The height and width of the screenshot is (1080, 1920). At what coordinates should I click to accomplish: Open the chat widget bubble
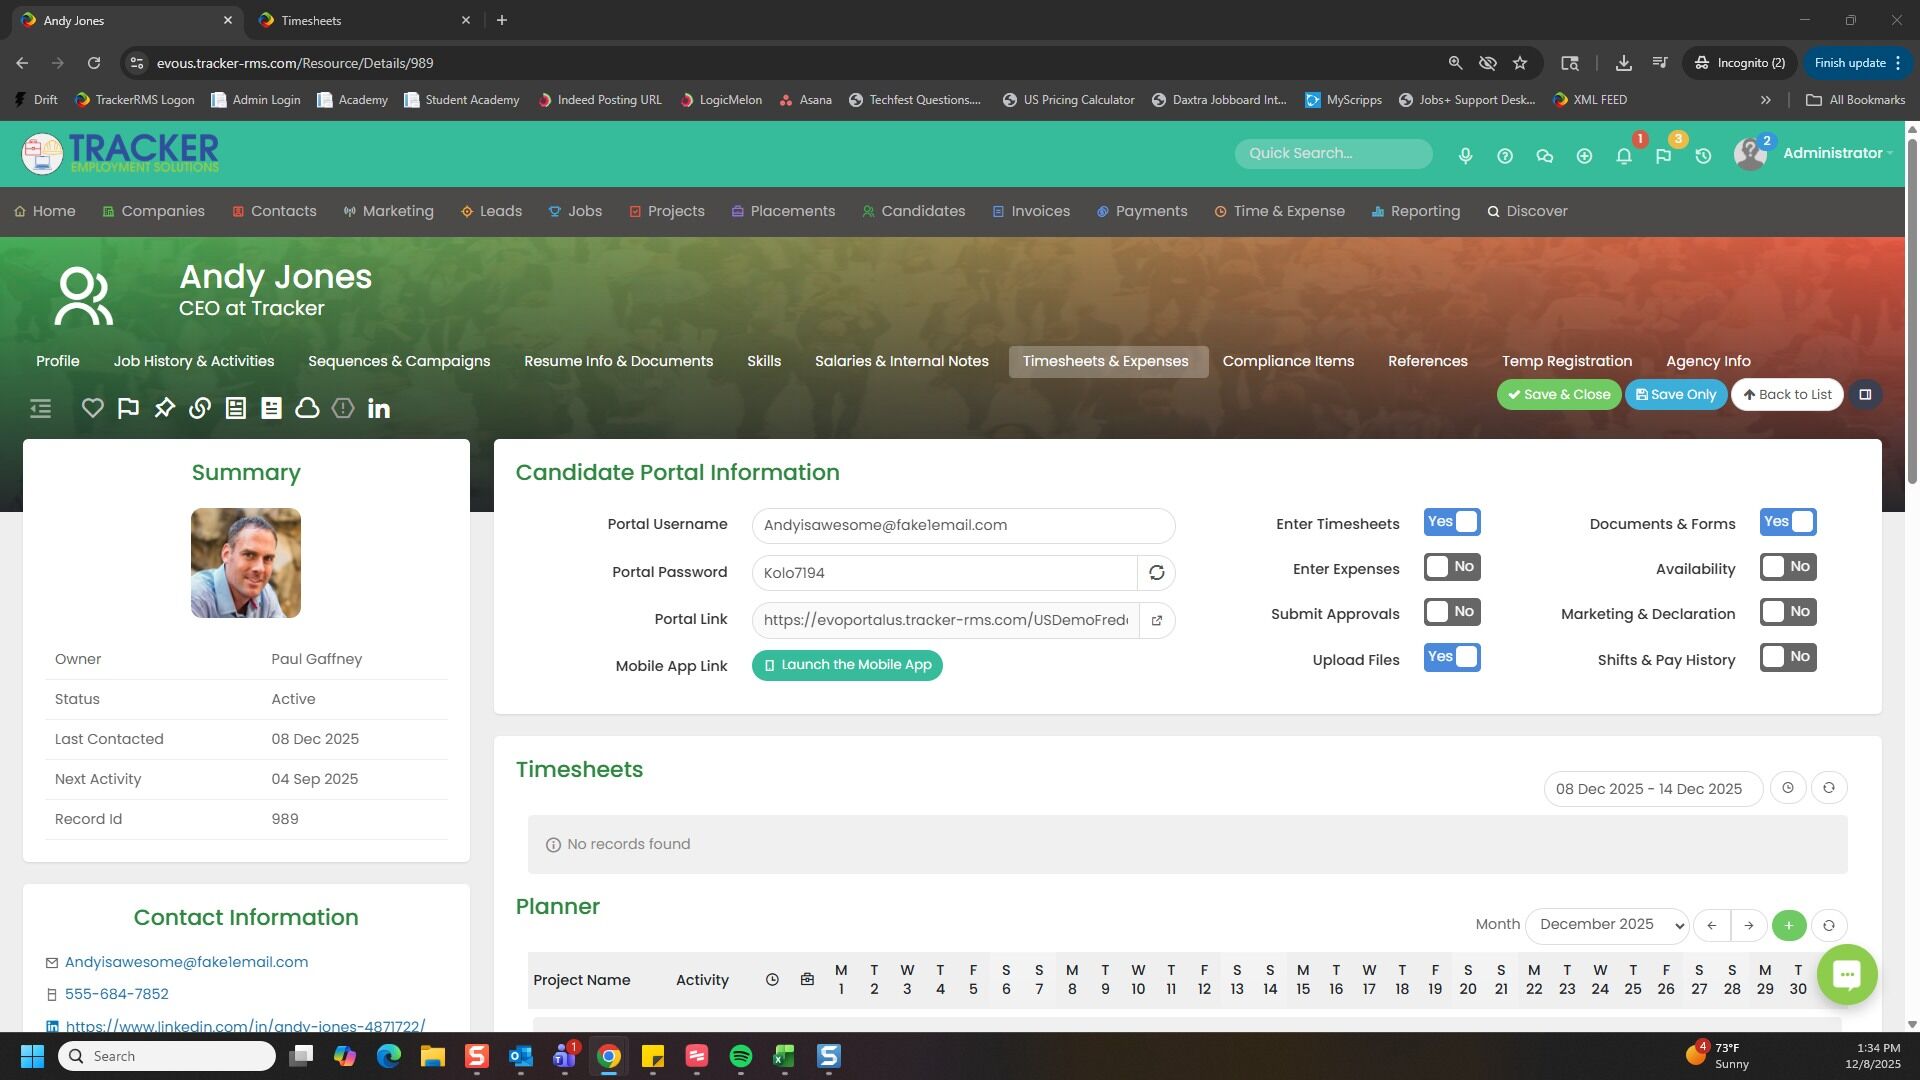[x=1846, y=974]
